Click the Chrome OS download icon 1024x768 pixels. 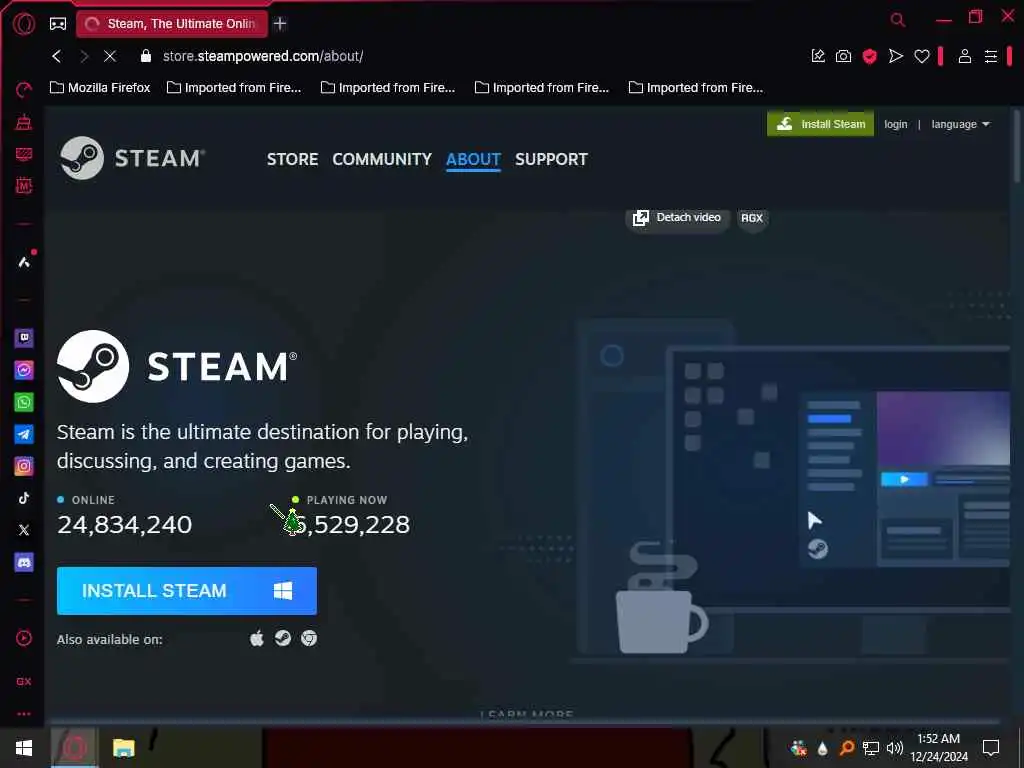coord(309,638)
